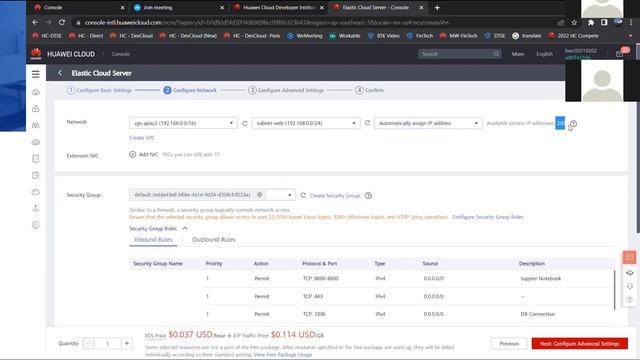Viewport: 640px width, 360px height.
Task: Open the browser new tab plus button
Action: point(437,7)
